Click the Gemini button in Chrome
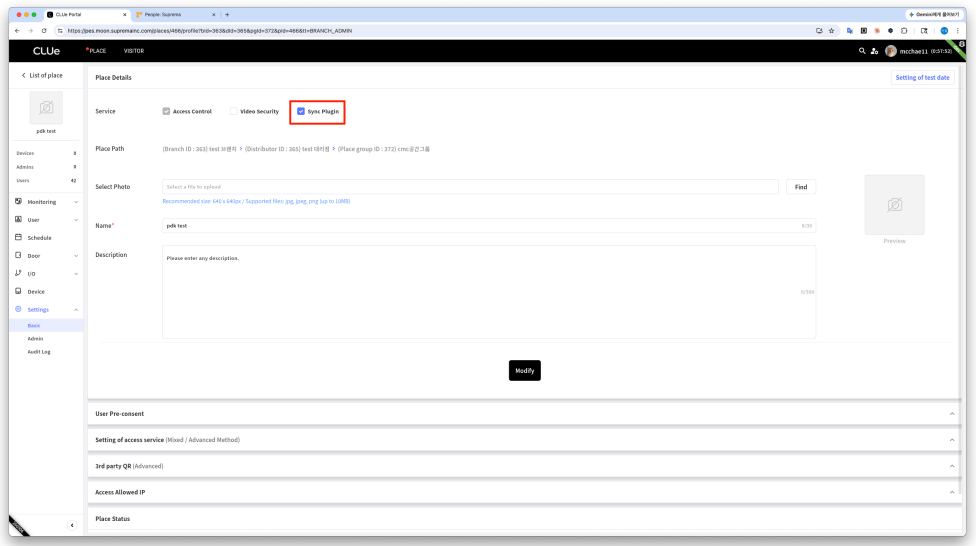976x546 pixels. pyautogui.click(x=934, y=14)
